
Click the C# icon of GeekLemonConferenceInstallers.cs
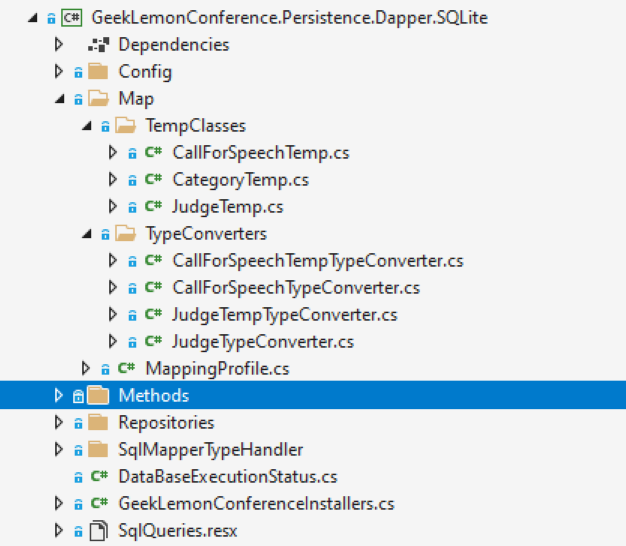click(99, 503)
